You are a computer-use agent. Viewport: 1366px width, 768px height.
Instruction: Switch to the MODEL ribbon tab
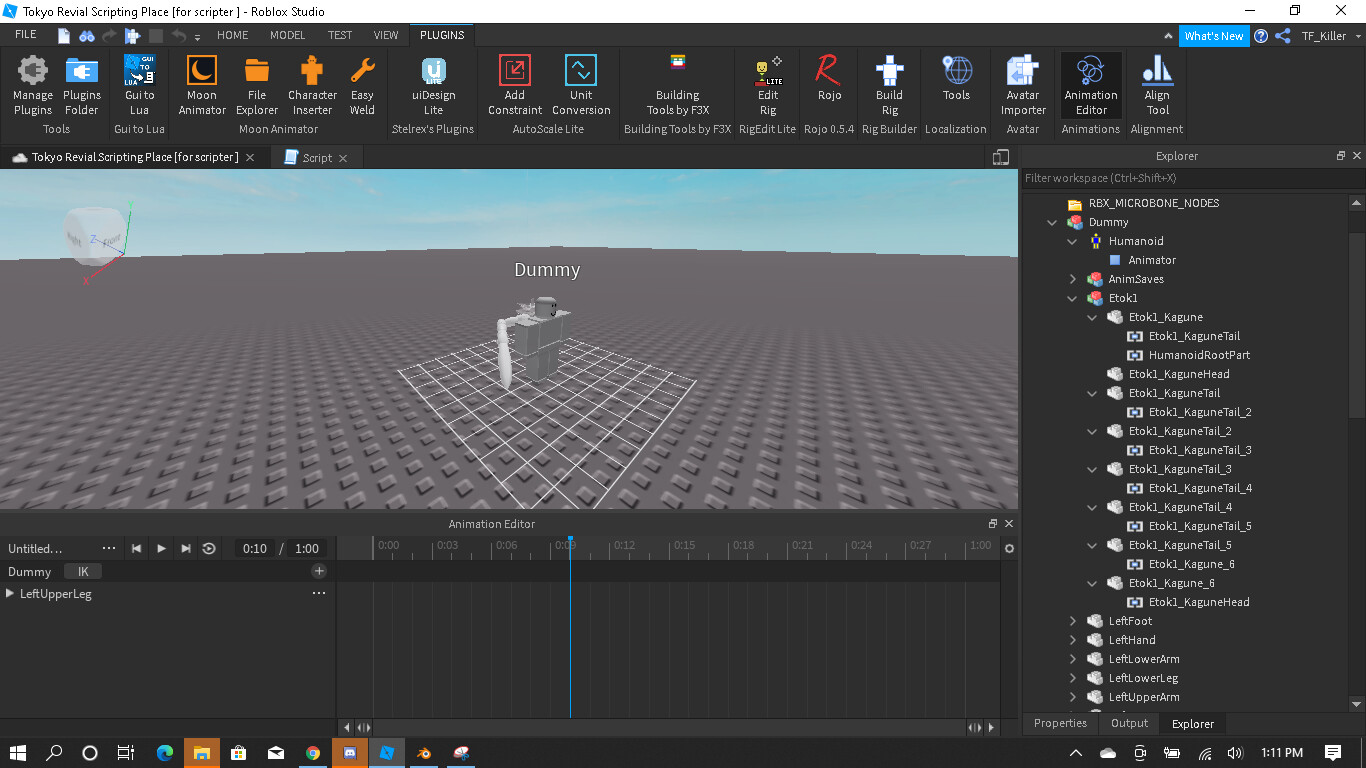pyautogui.click(x=287, y=35)
